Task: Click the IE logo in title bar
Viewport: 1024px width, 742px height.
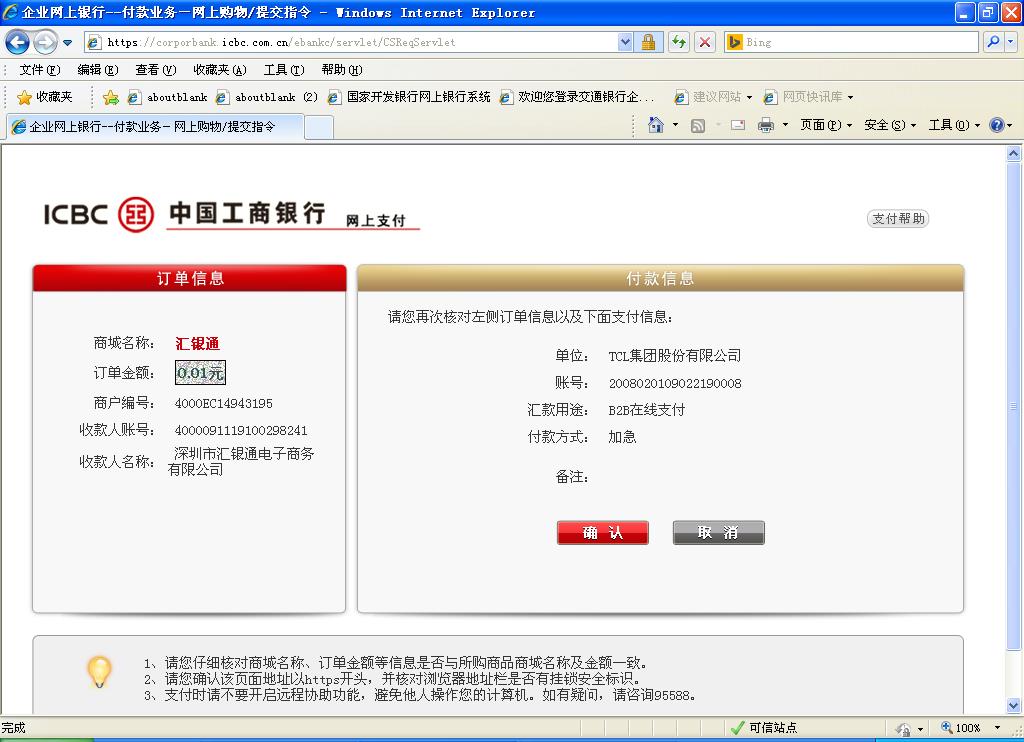Action: click(x=10, y=12)
